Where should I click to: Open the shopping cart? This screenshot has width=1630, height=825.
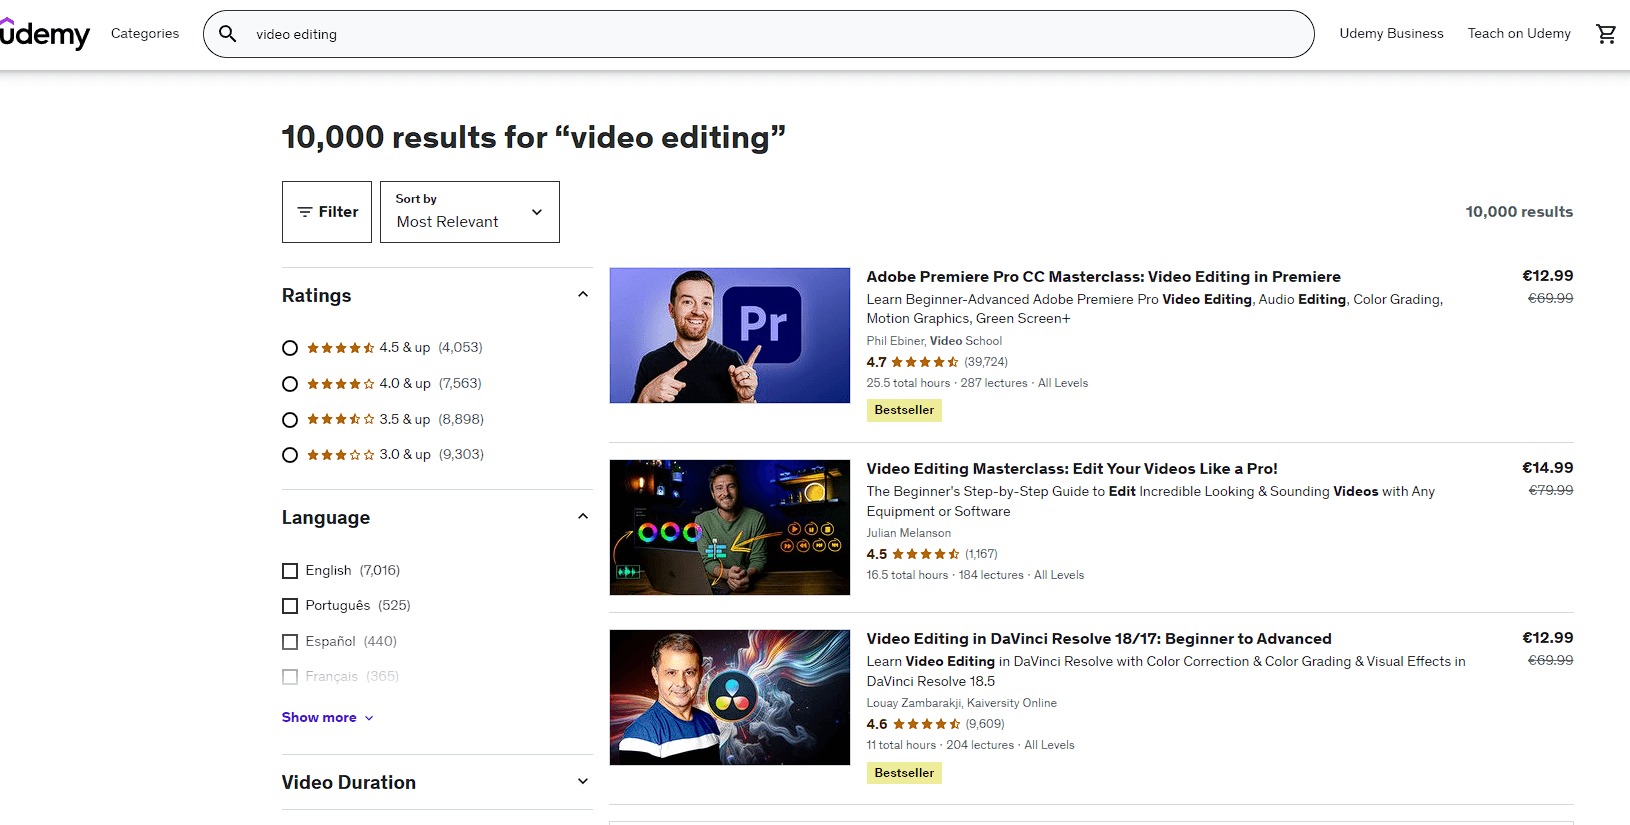tap(1606, 34)
